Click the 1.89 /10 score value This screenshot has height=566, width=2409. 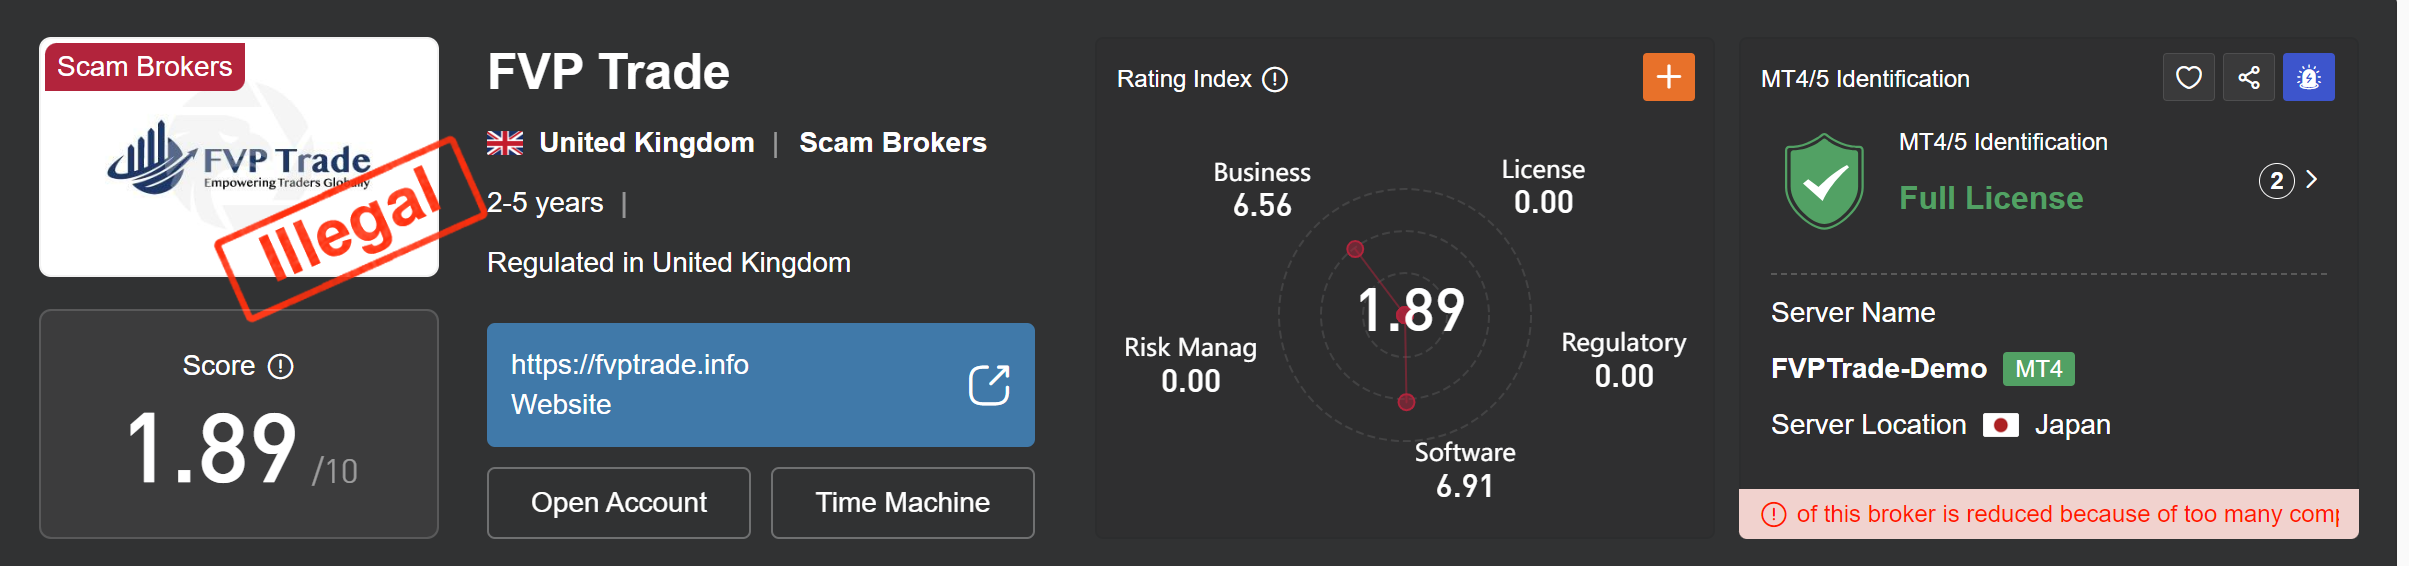(242, 449)
